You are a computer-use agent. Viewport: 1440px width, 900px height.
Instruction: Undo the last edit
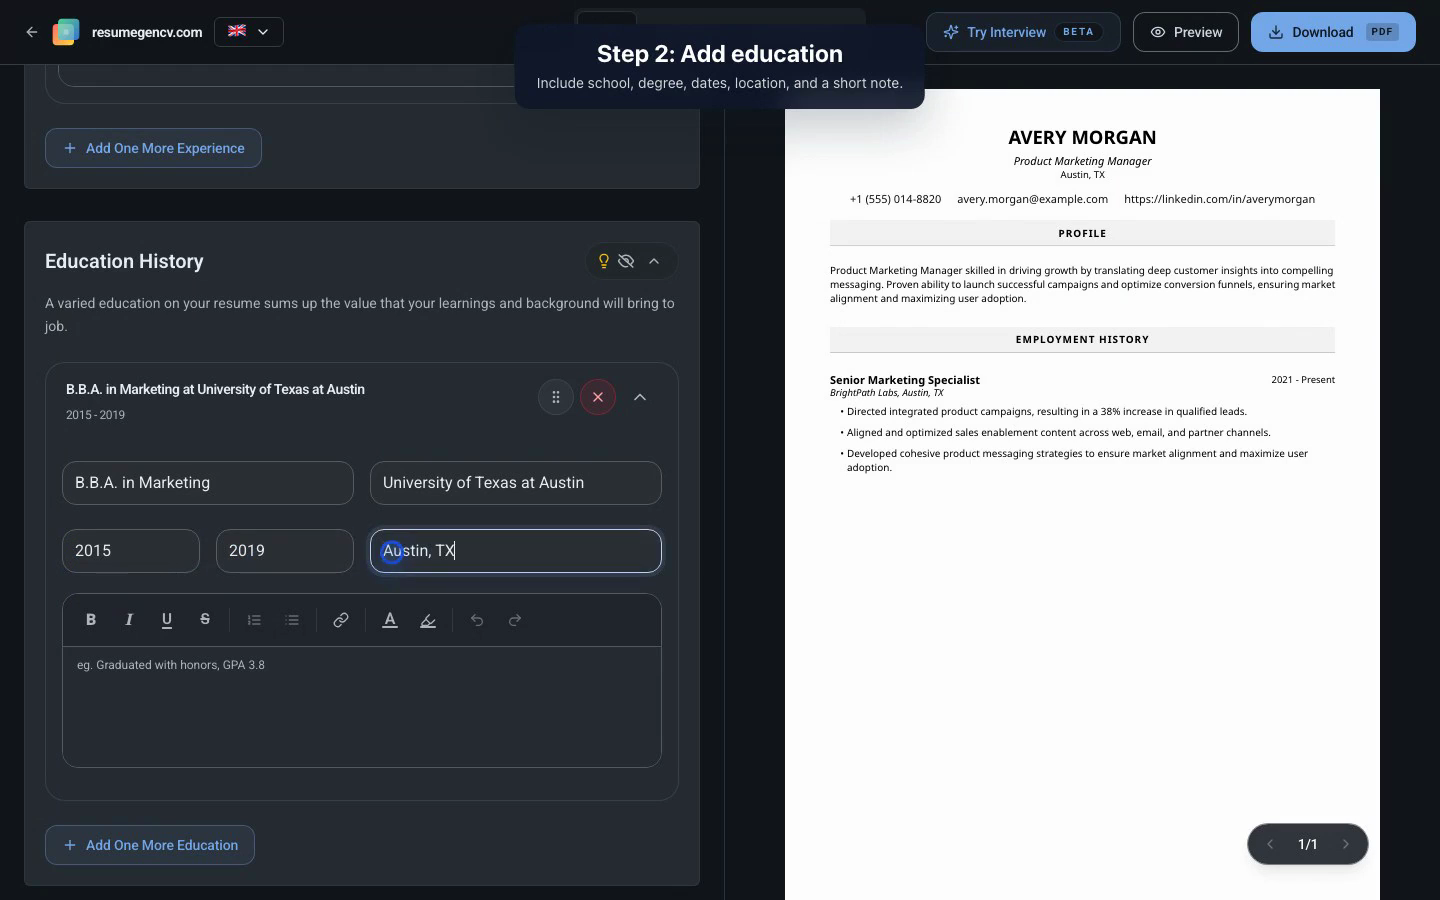477,620
